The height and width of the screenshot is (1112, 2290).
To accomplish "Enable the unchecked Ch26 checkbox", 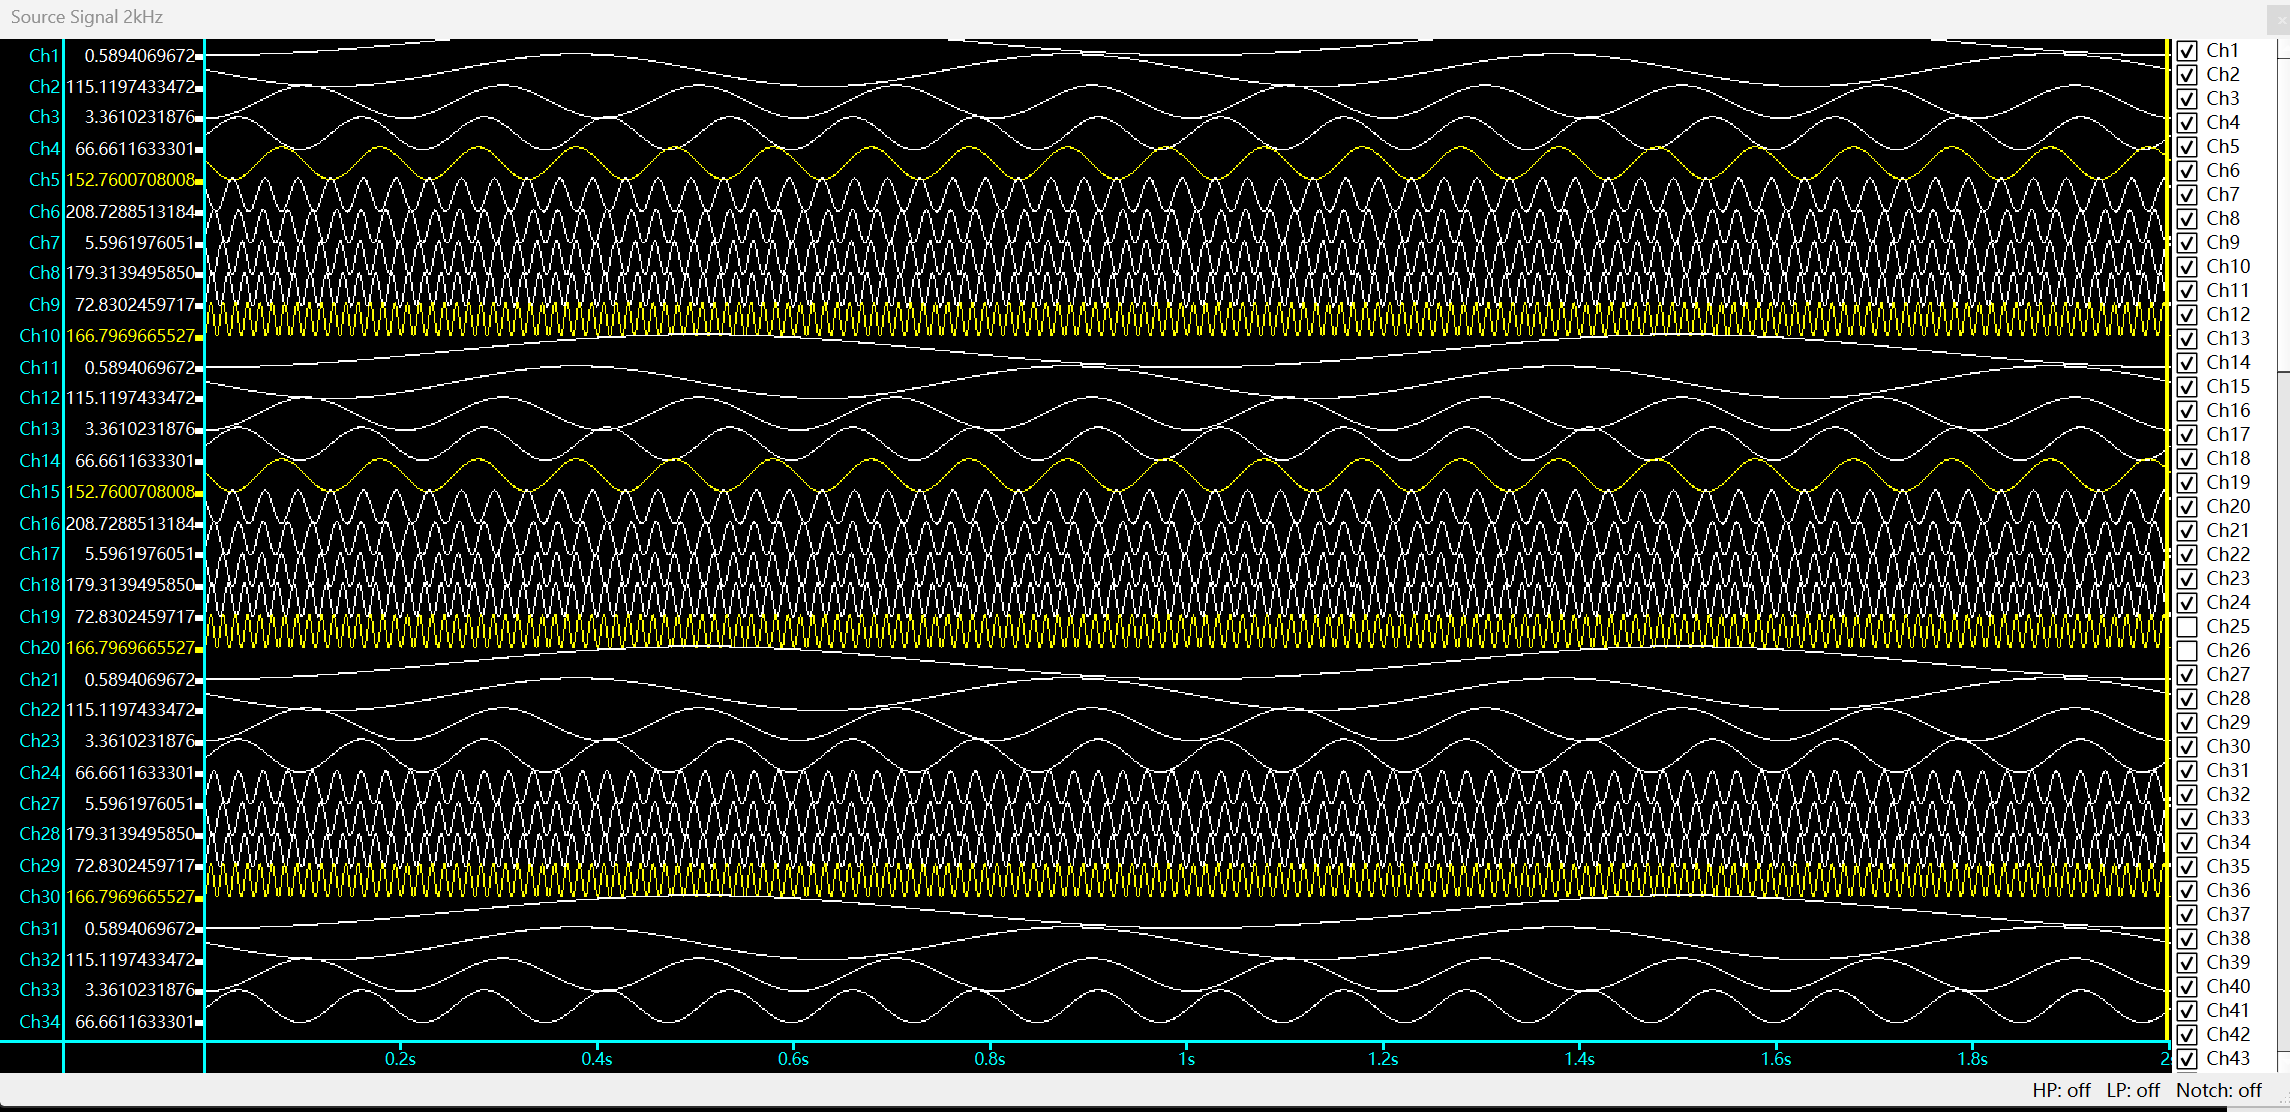I will [2187, 651].
